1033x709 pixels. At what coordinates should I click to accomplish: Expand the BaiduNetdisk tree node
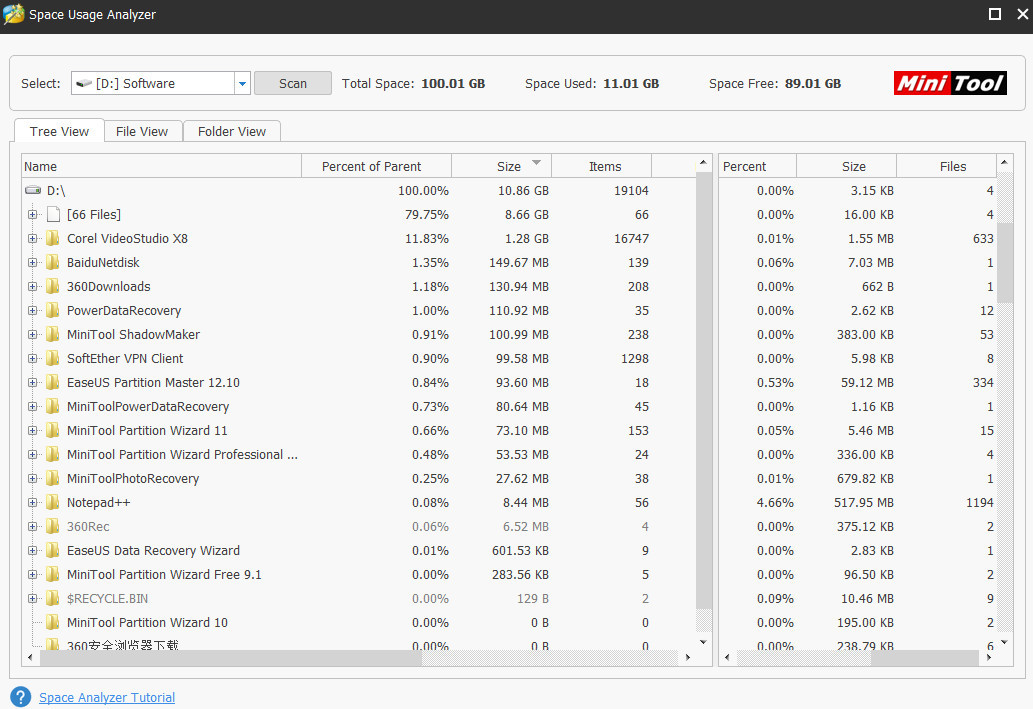point(32,262)
